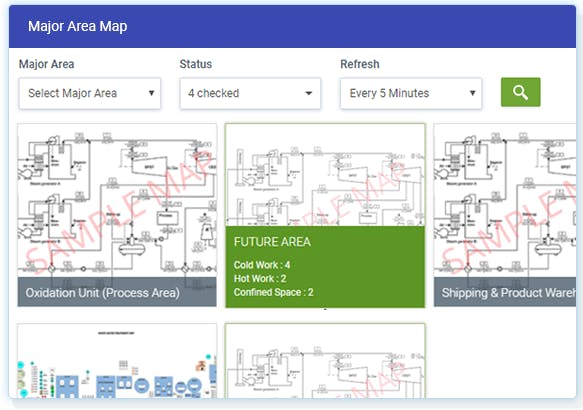Open the bottom-left blue equipment layout thumbnail
Screen dimensions: 583x410
pyautogui.click(x=117, y=361)
